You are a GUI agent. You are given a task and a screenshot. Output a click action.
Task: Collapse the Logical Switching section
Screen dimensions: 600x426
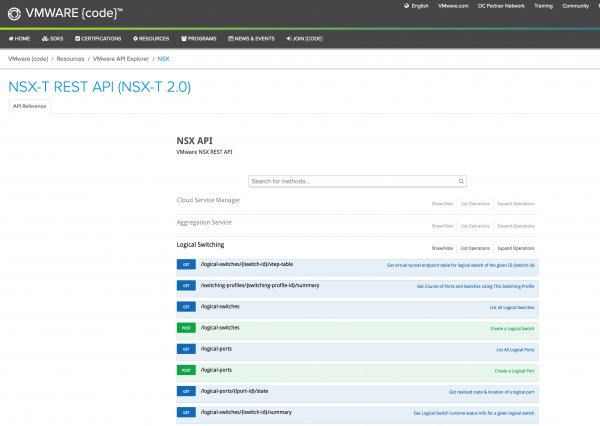point(201,245)
